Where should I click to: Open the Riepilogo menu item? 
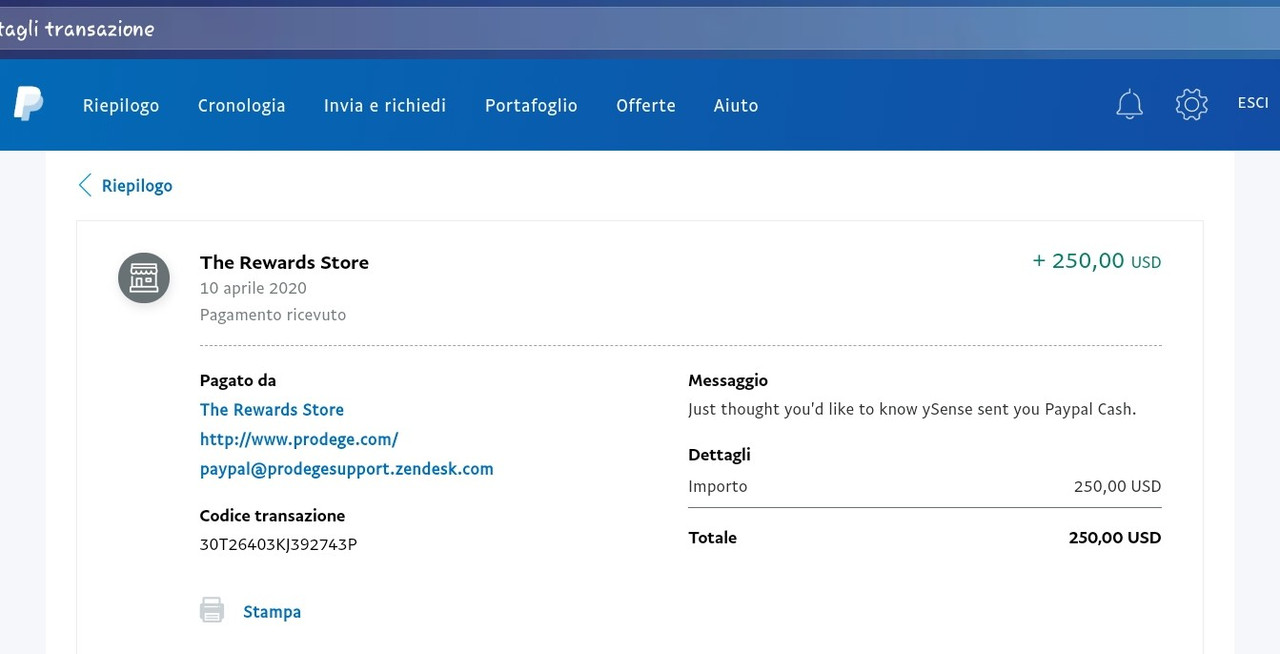click(121, 105)
